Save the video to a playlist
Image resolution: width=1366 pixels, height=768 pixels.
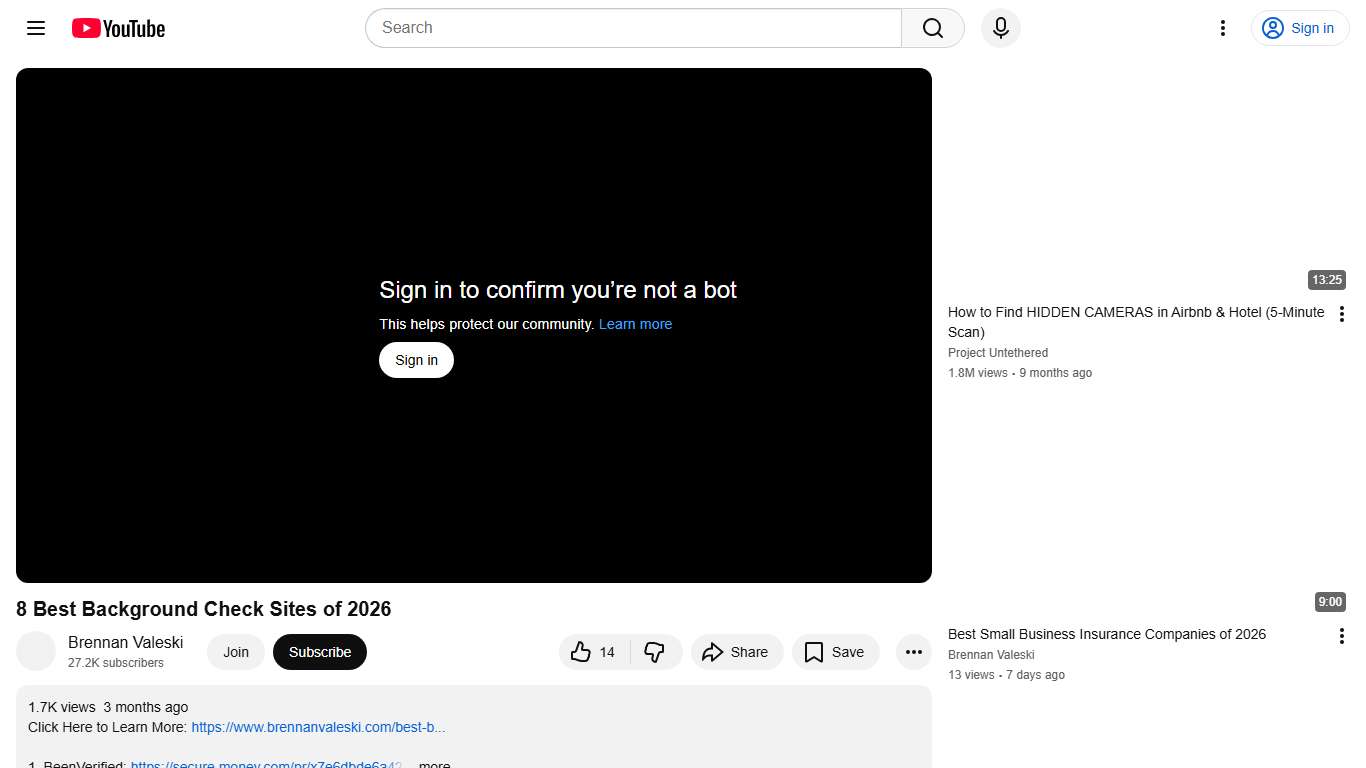tap(835, 652)
